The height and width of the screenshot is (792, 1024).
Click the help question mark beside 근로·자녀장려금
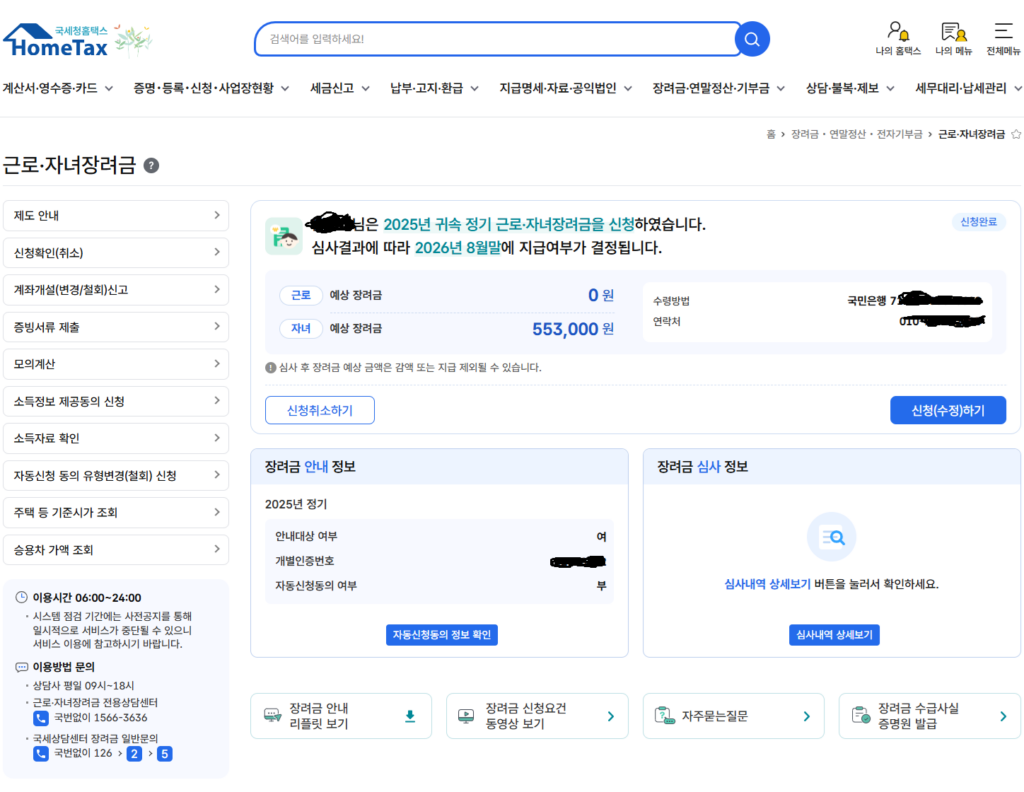click(152, 166)
